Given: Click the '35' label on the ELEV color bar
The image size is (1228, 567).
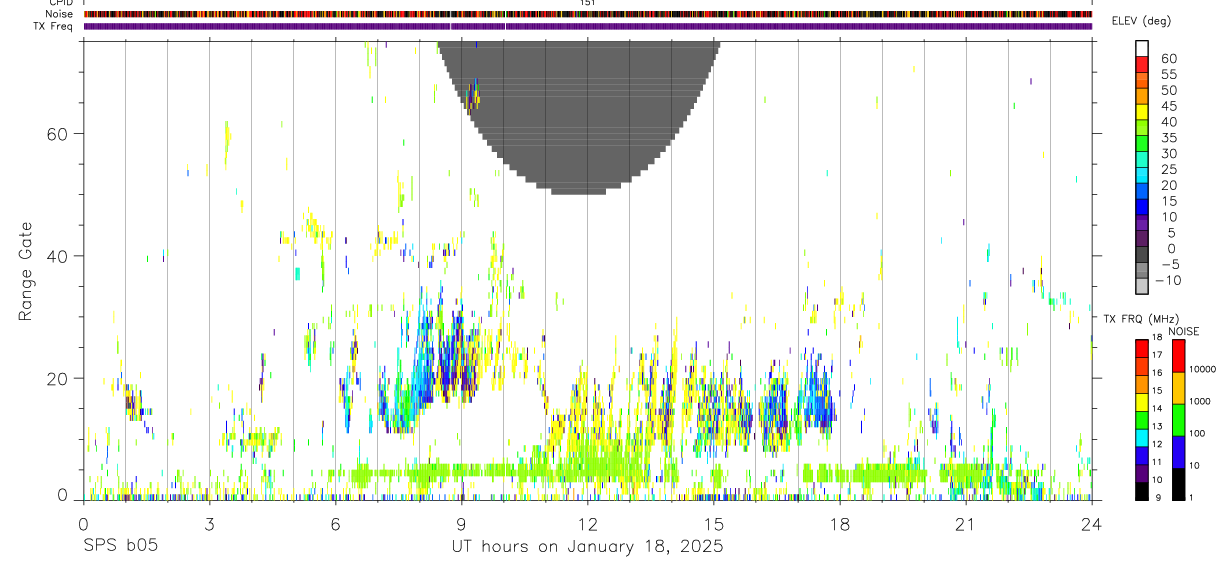Looking at the screenshot, I should 1169,138.
